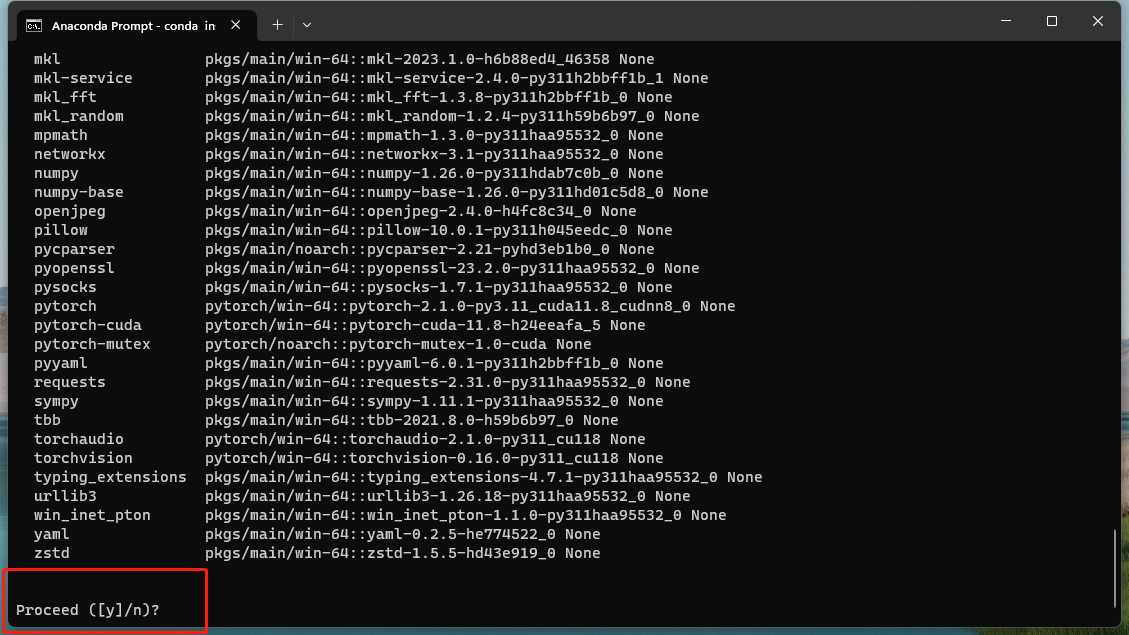
Task: Click the 'numpy-base' package name
Action: (x=78, y=192)
